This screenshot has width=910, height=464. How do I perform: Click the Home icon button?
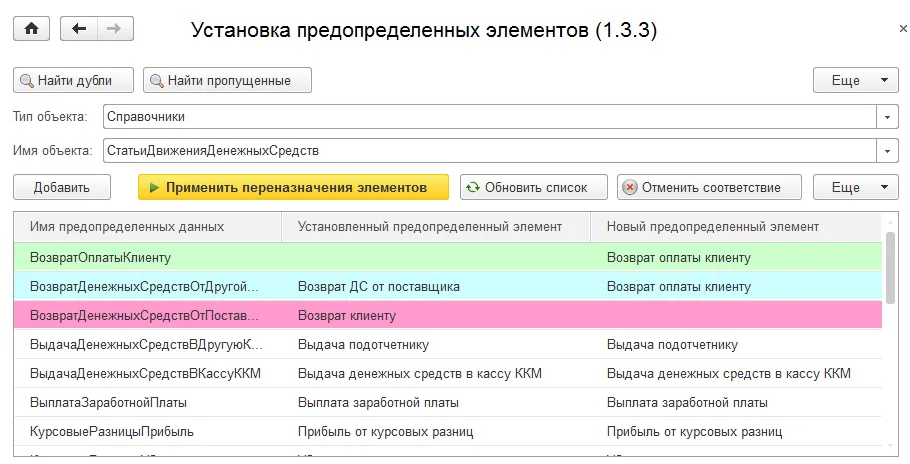[x=31, y=29]
